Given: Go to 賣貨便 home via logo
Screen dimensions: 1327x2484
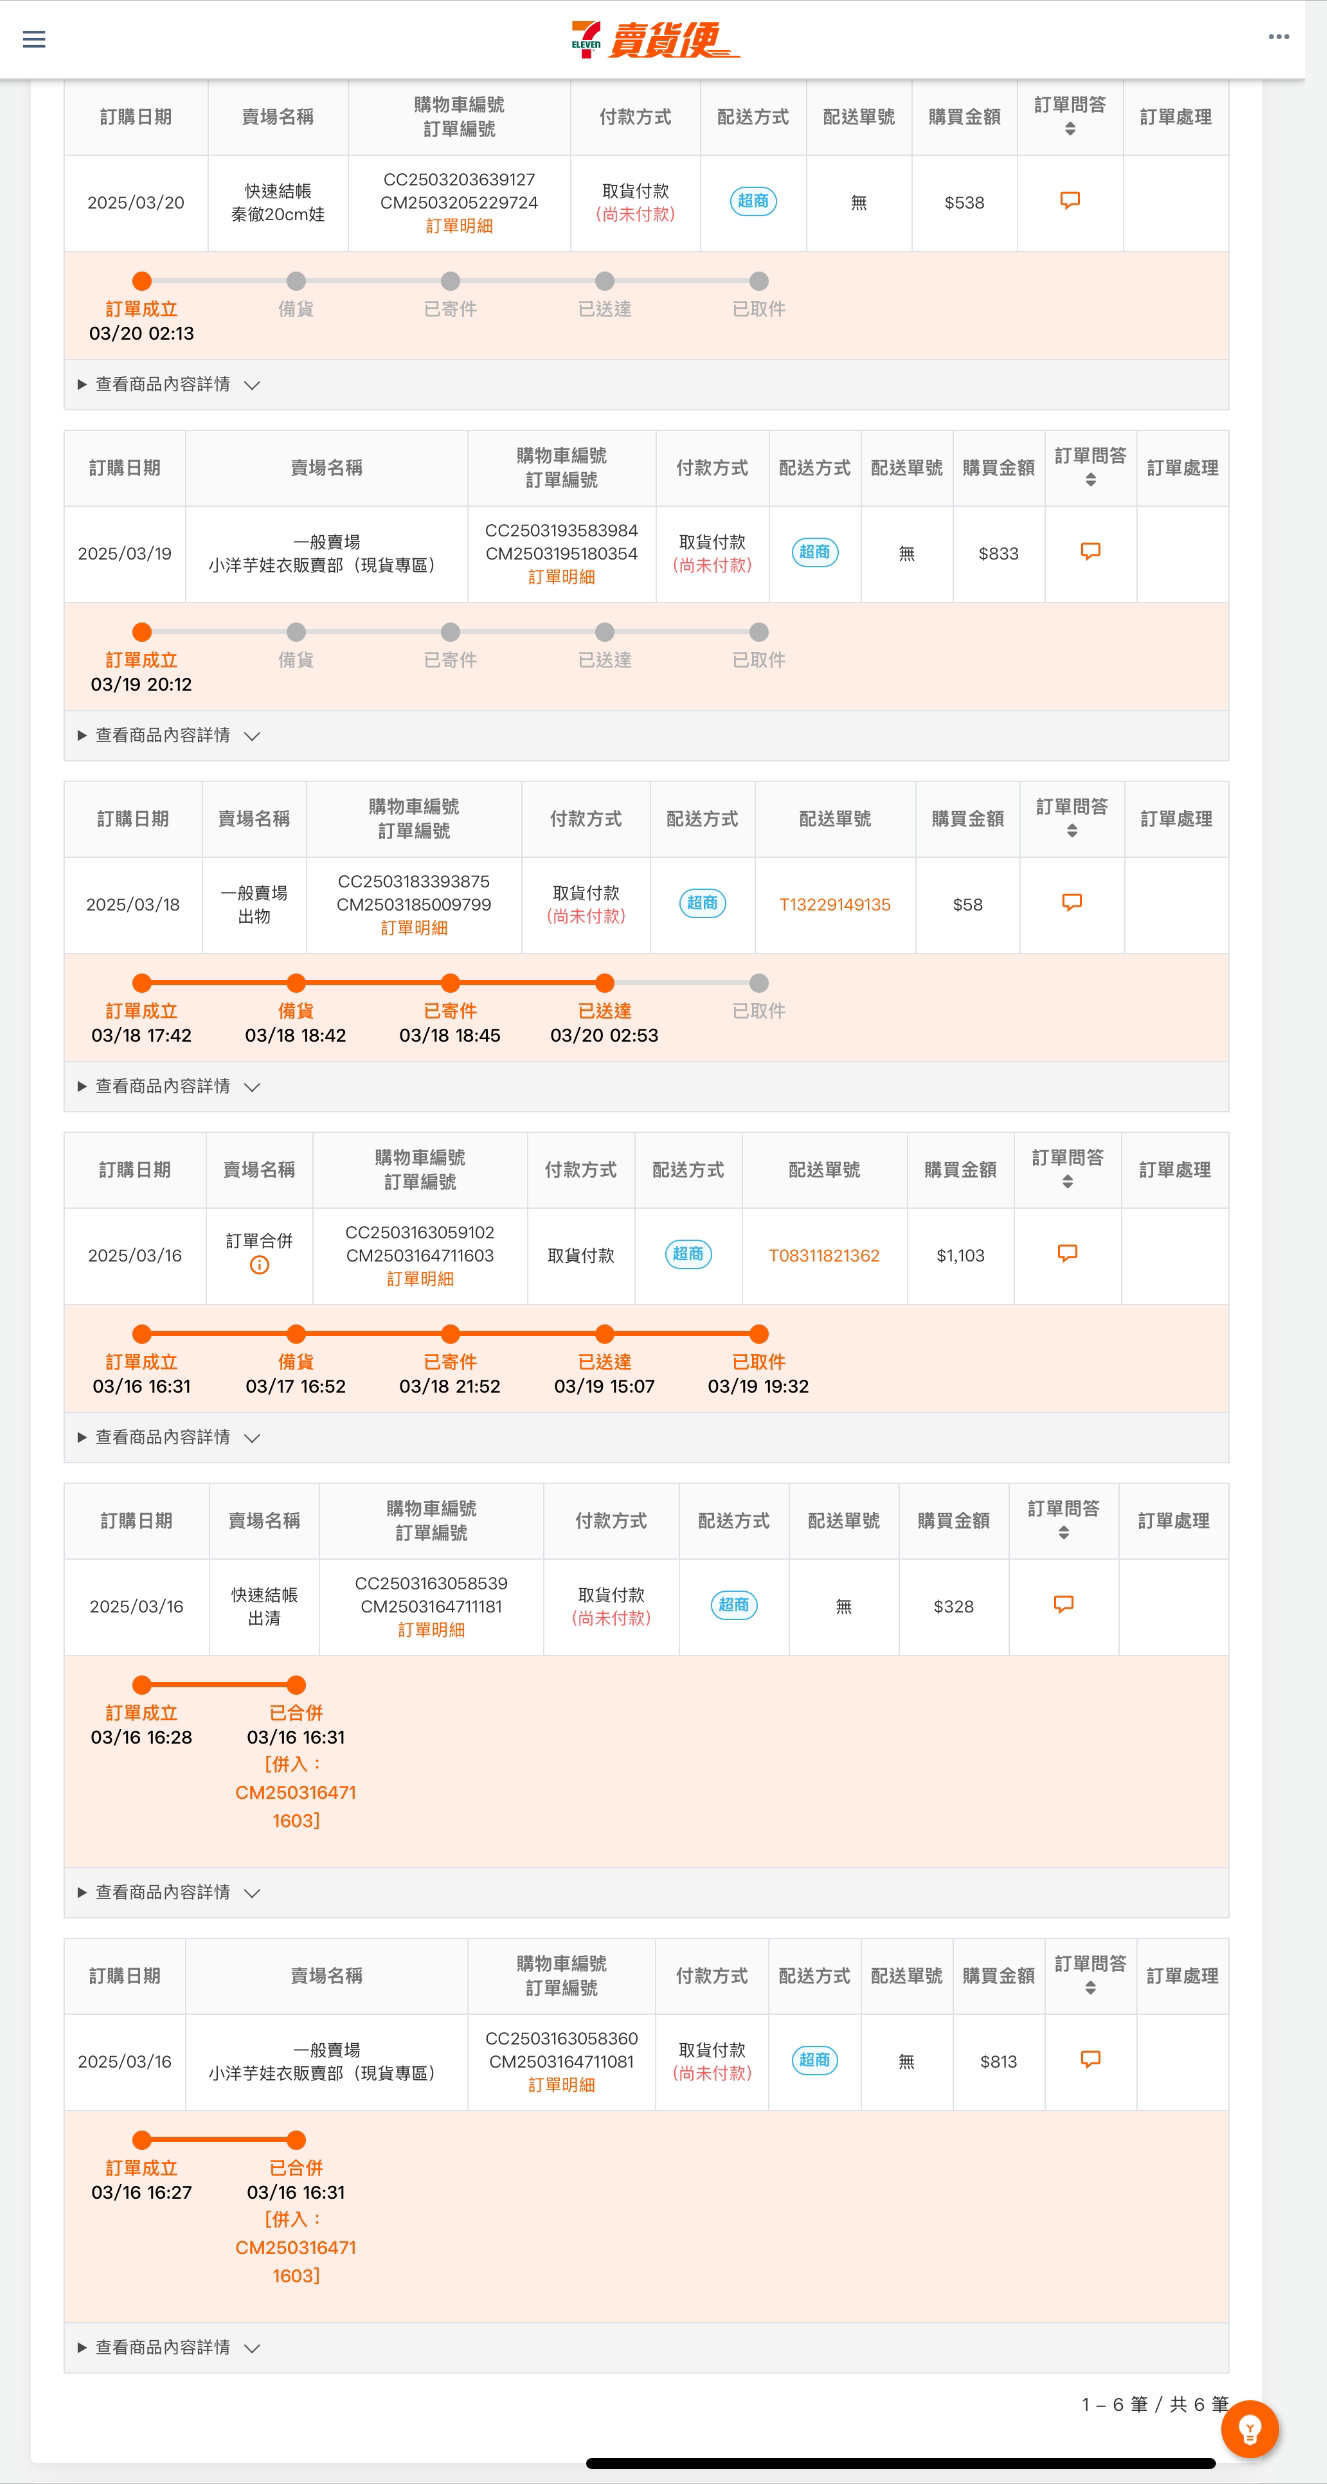Looking at the screenshot, I should click(x=655, y=40).
